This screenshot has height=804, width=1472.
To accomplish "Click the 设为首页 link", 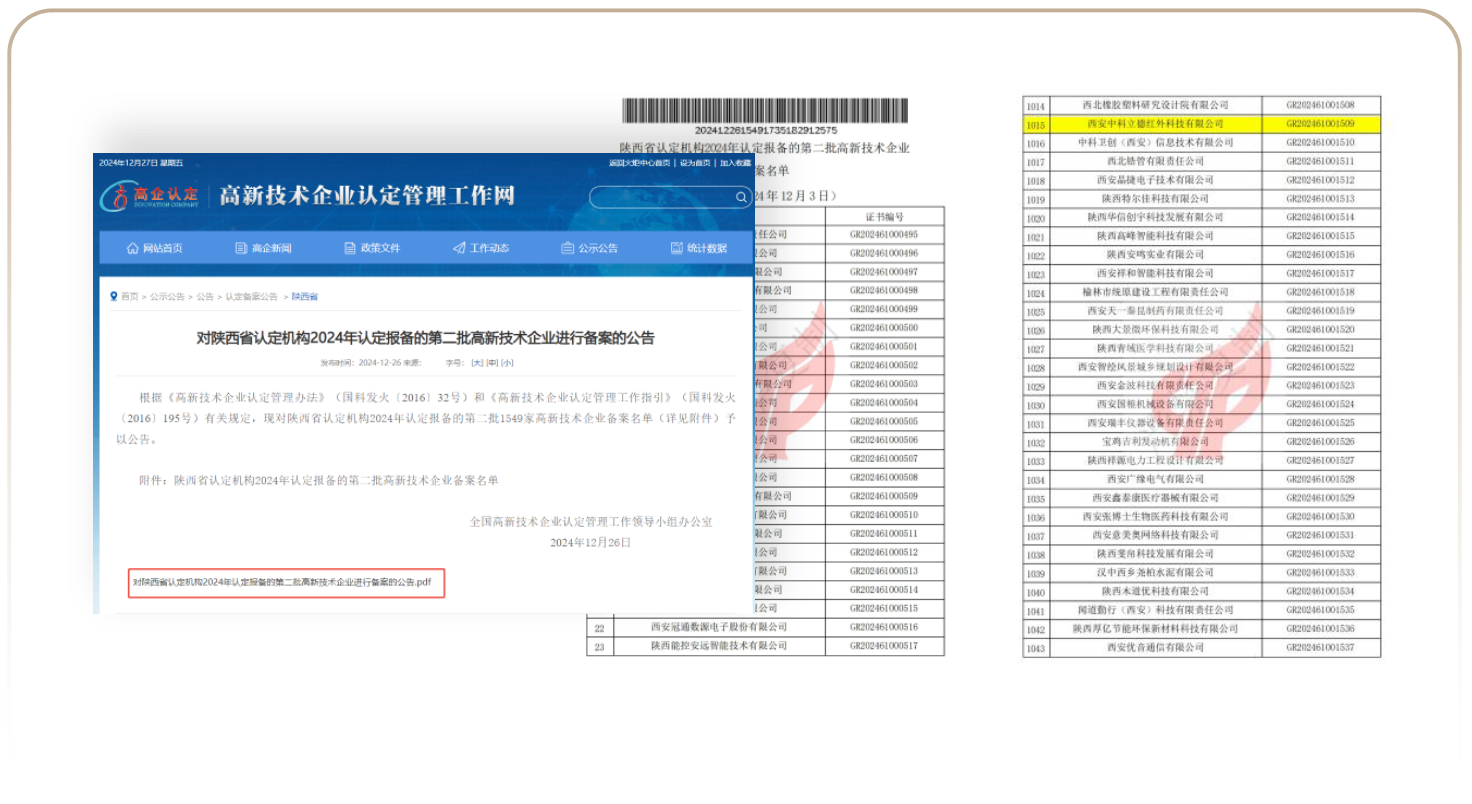I will pyautogui.click(x=695, y=163).
